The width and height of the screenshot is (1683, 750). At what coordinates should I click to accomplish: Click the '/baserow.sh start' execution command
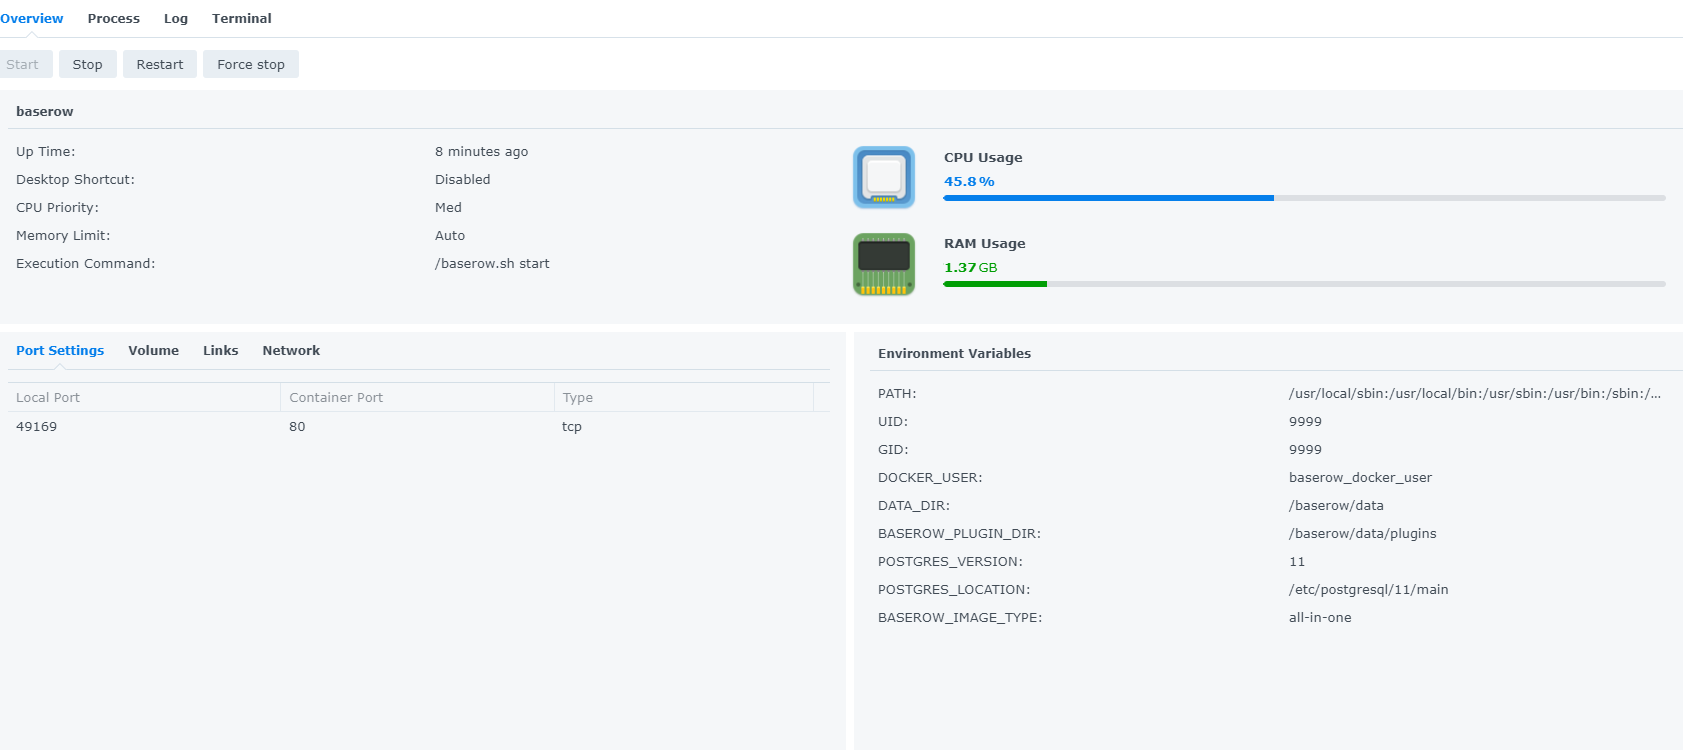[492, 263]
